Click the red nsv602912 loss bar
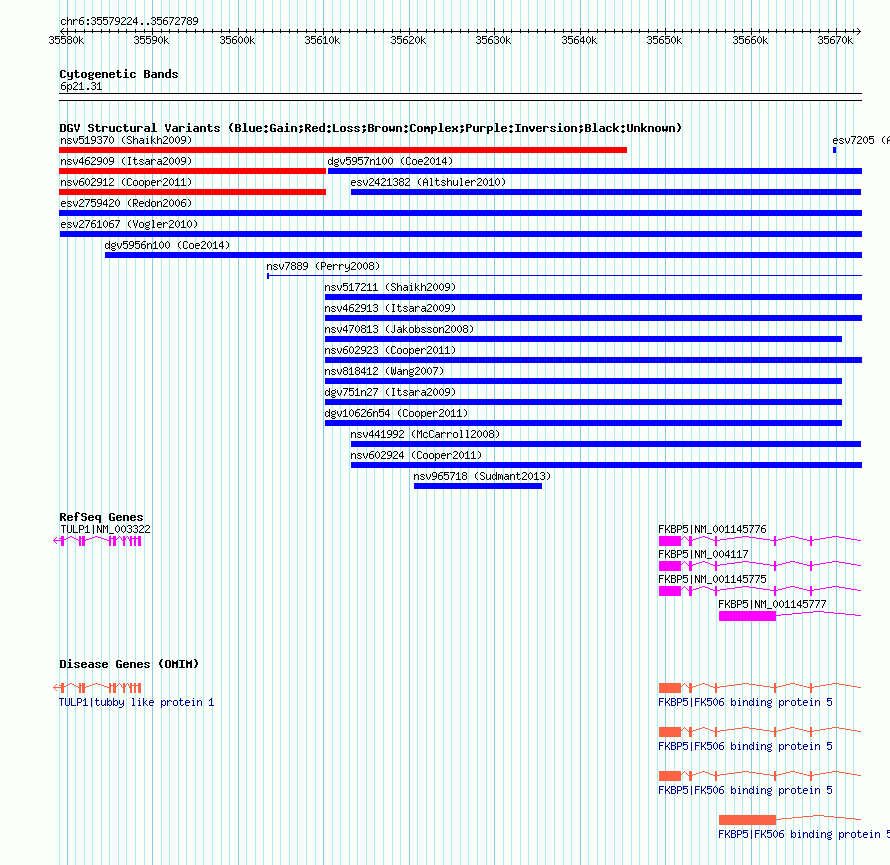The image size is (890, 865). [x=192, y=192]
